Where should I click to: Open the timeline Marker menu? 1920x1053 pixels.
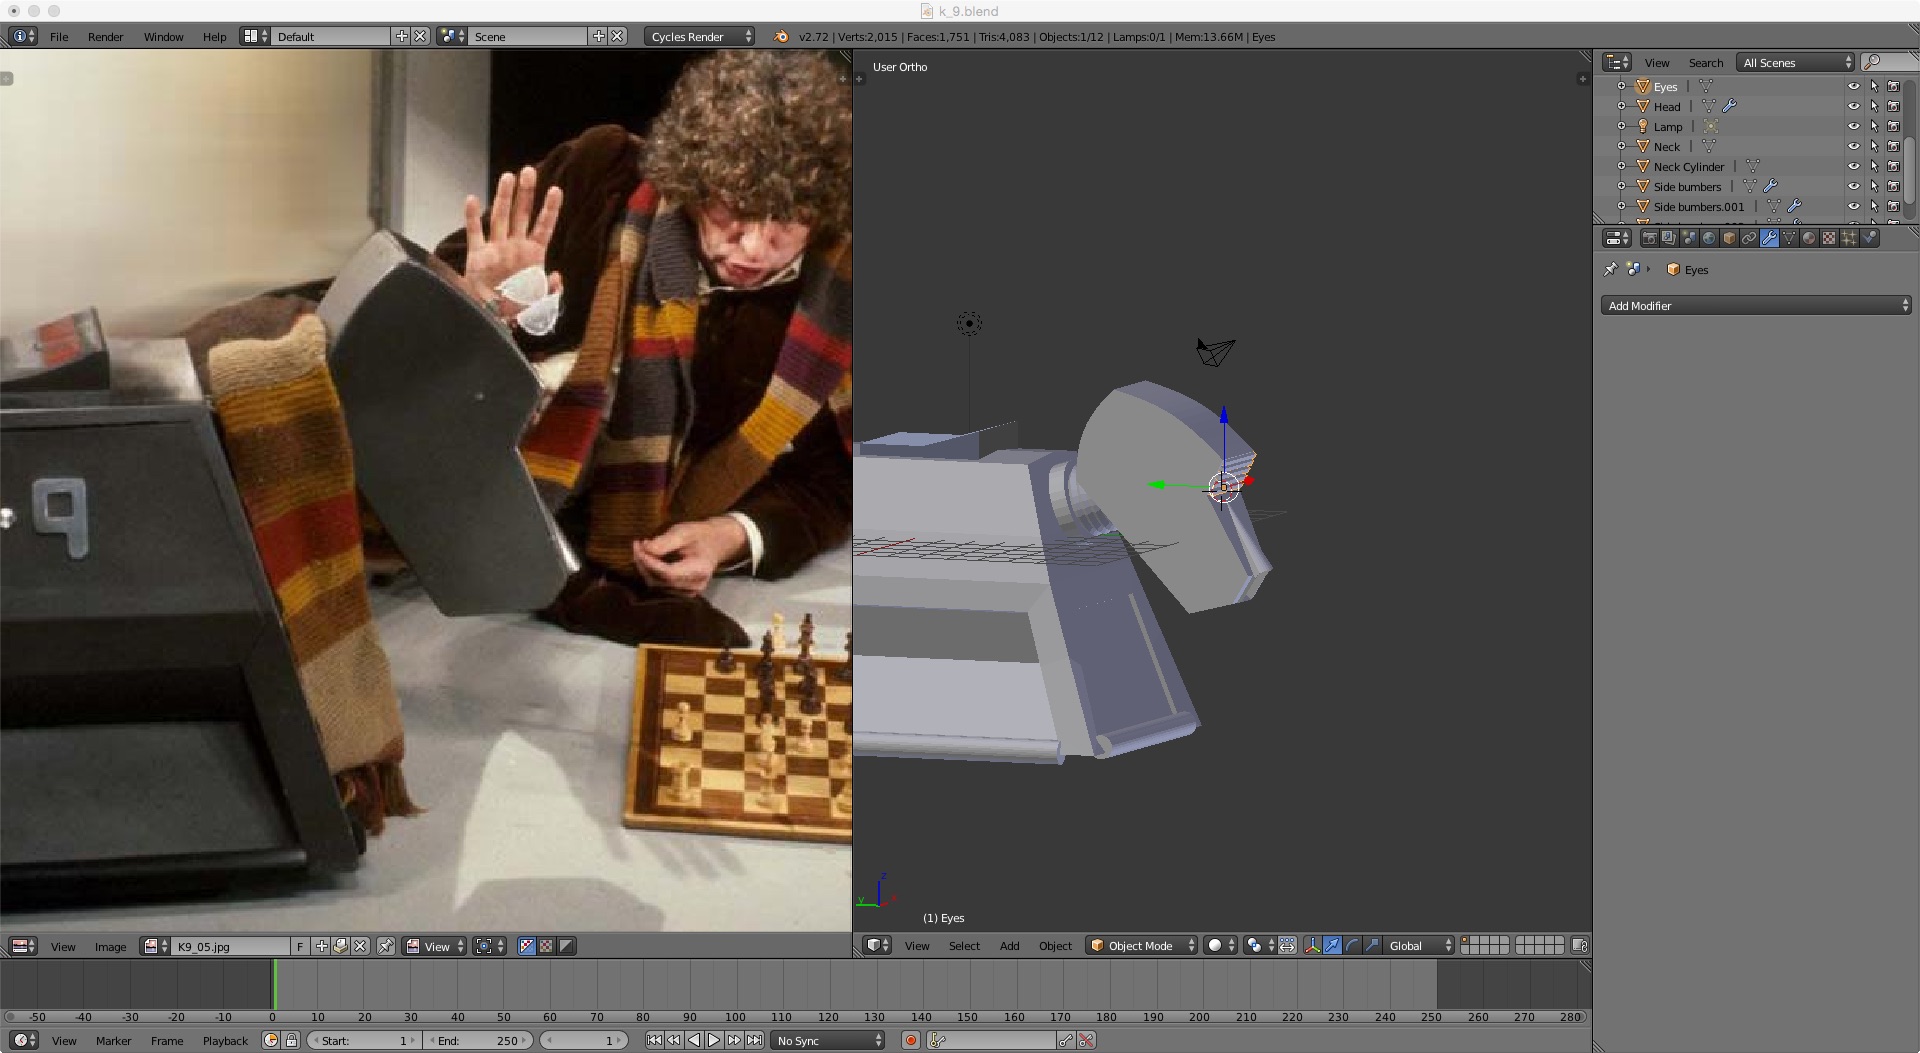113,1040
